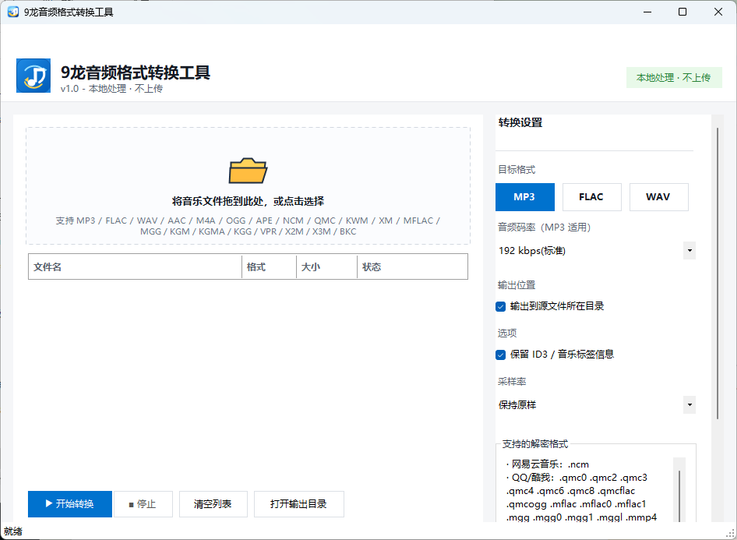Viewport: 737px width, 540px height.
Task: Toggle 保留 ID3 / 音乐标签信息 checkbox
Action: click(x=501, y=354)
